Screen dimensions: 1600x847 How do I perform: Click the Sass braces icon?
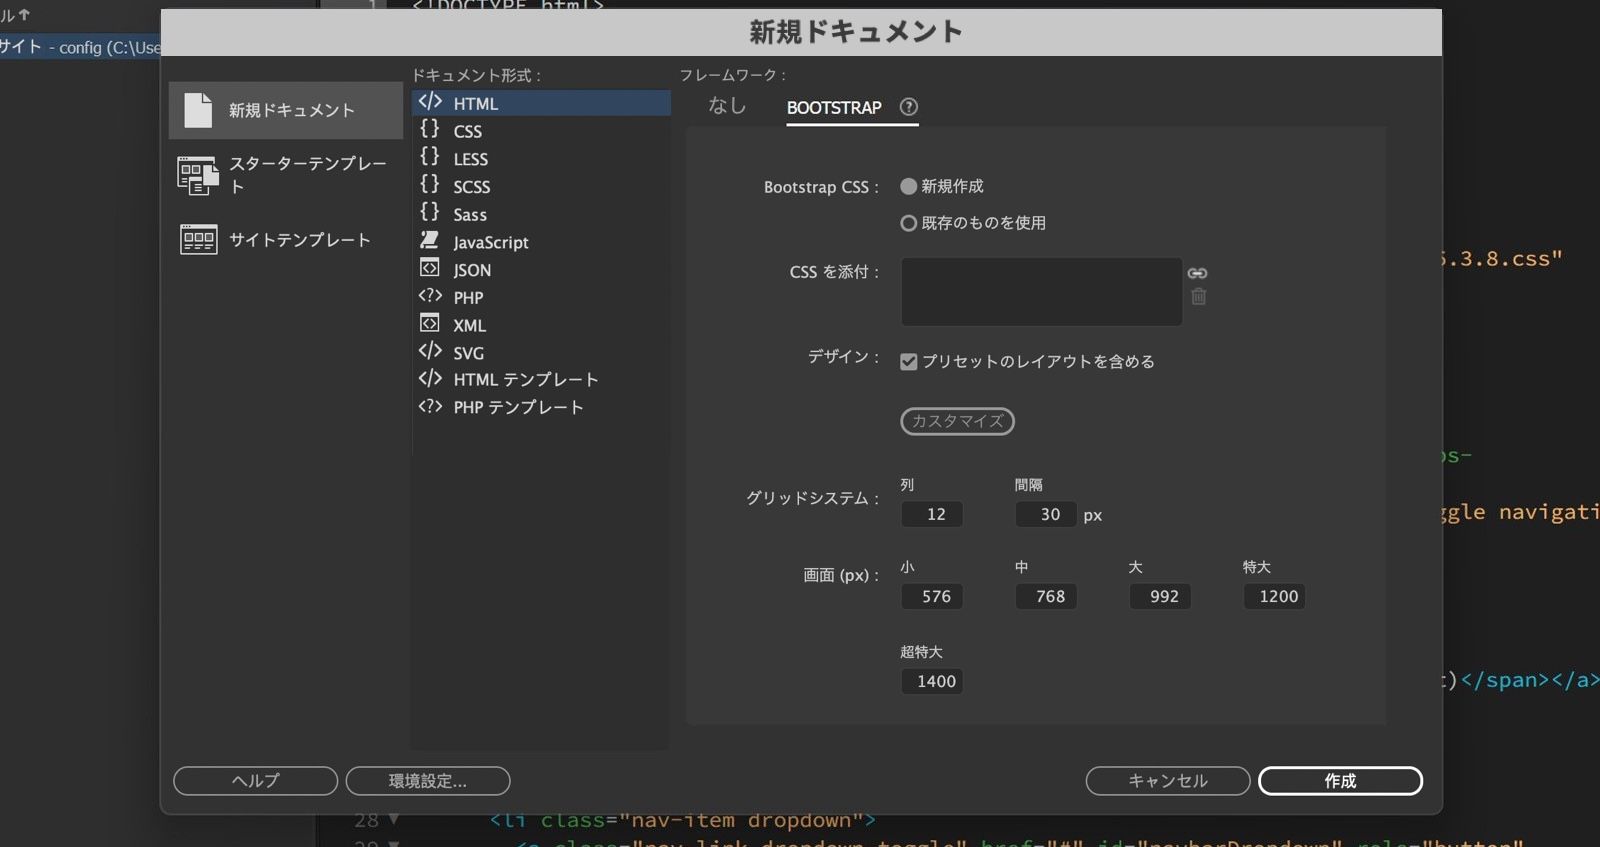pos(430,212)
